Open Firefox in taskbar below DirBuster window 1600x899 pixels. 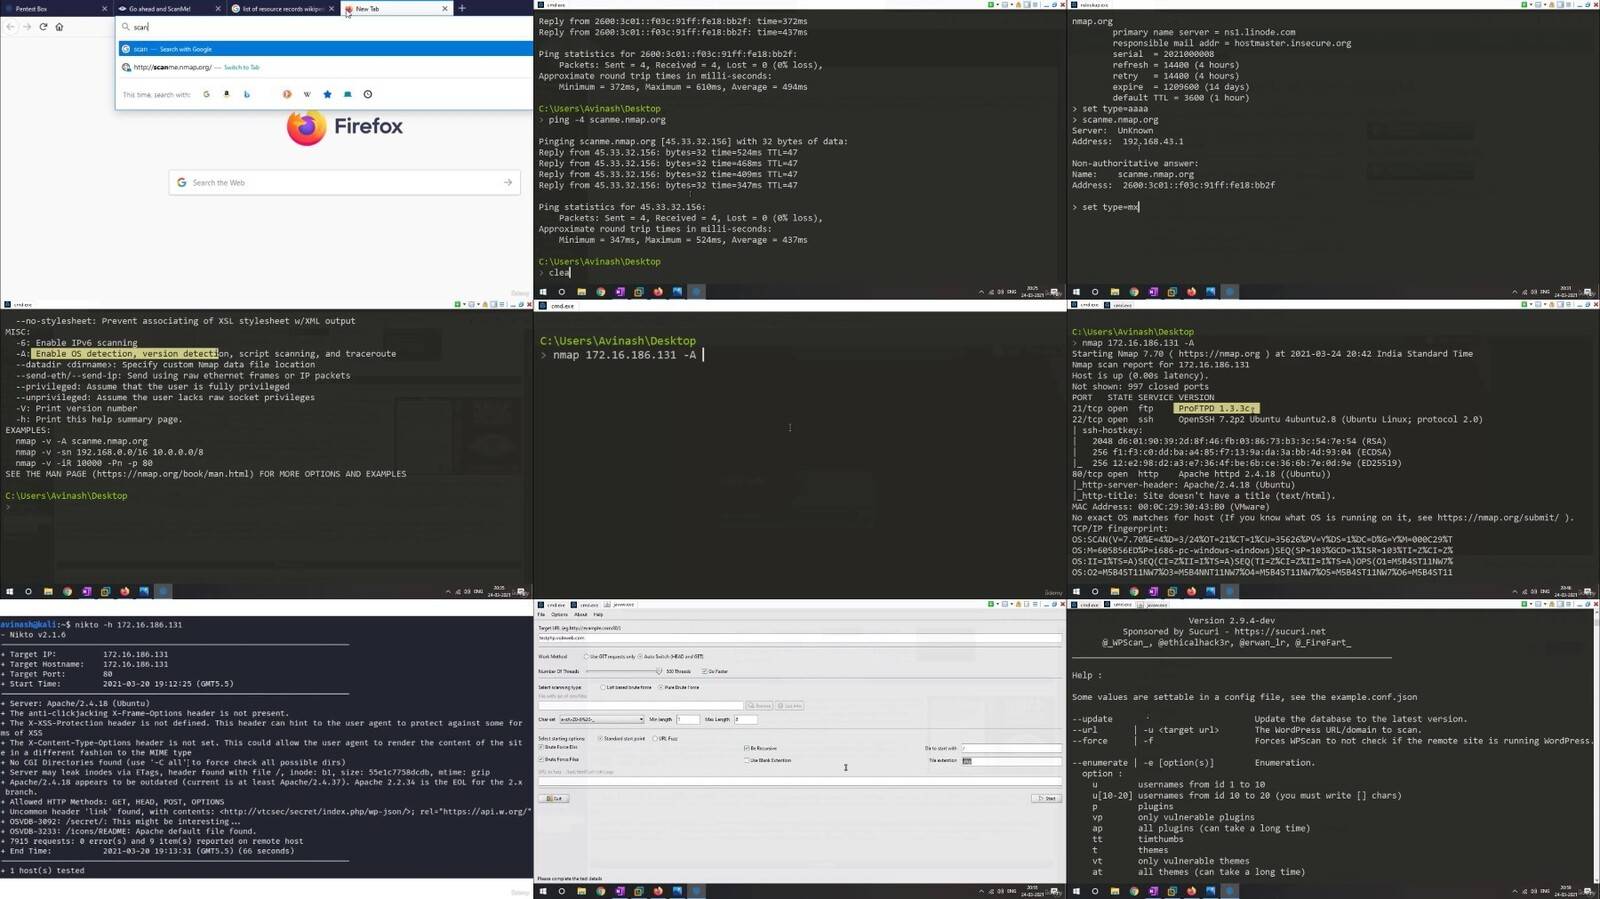tap(658, 891)
